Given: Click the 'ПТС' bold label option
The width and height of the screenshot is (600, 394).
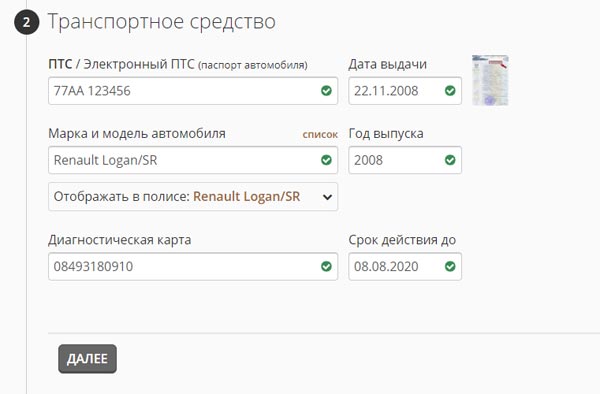Looking at the screenshot, I should (60, 64).
